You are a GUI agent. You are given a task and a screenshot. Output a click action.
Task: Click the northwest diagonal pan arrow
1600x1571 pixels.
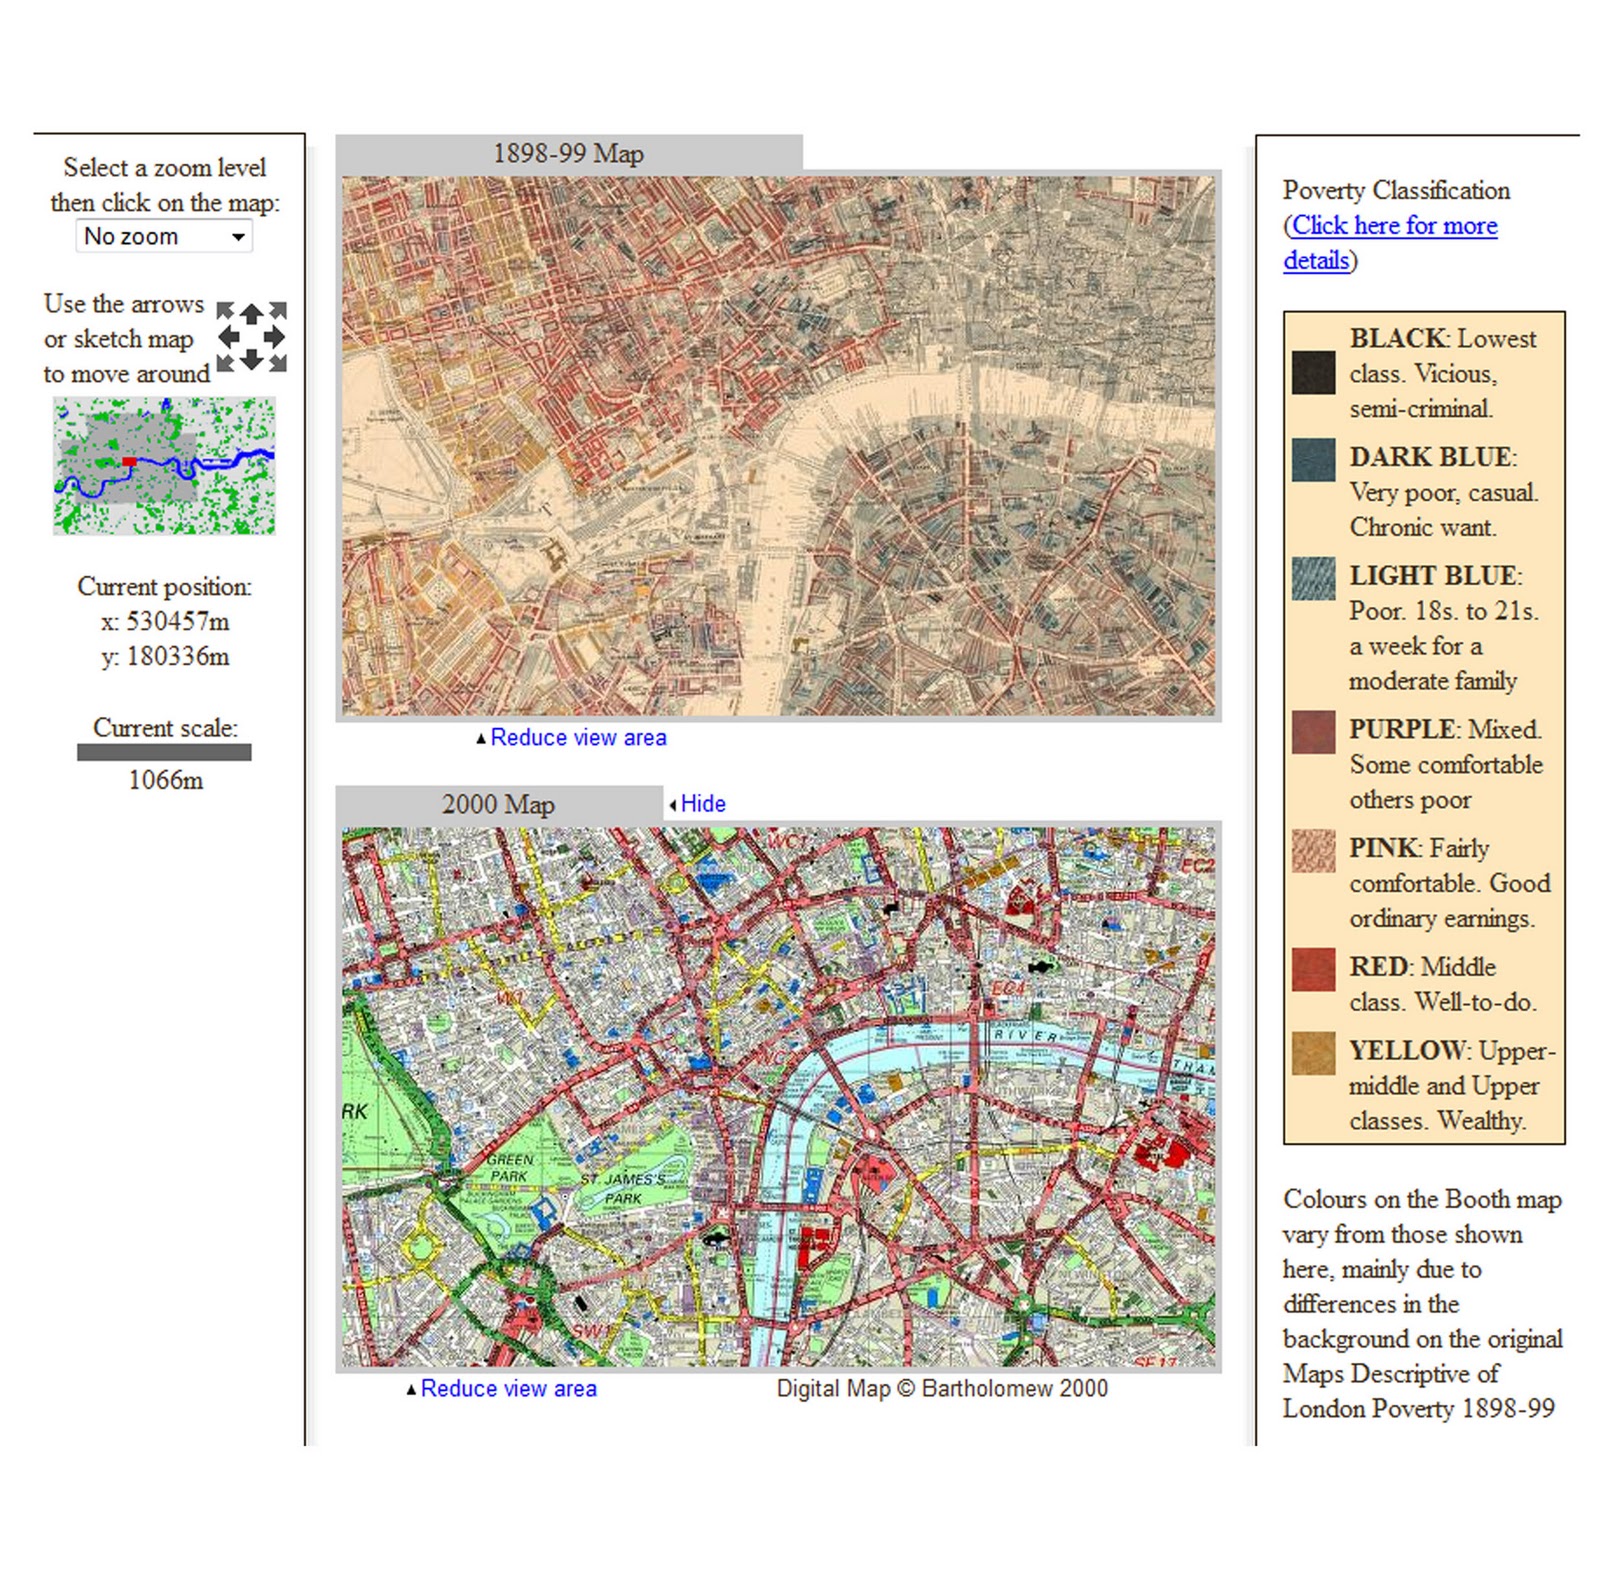pyautogui.click(x=226, y=311)
